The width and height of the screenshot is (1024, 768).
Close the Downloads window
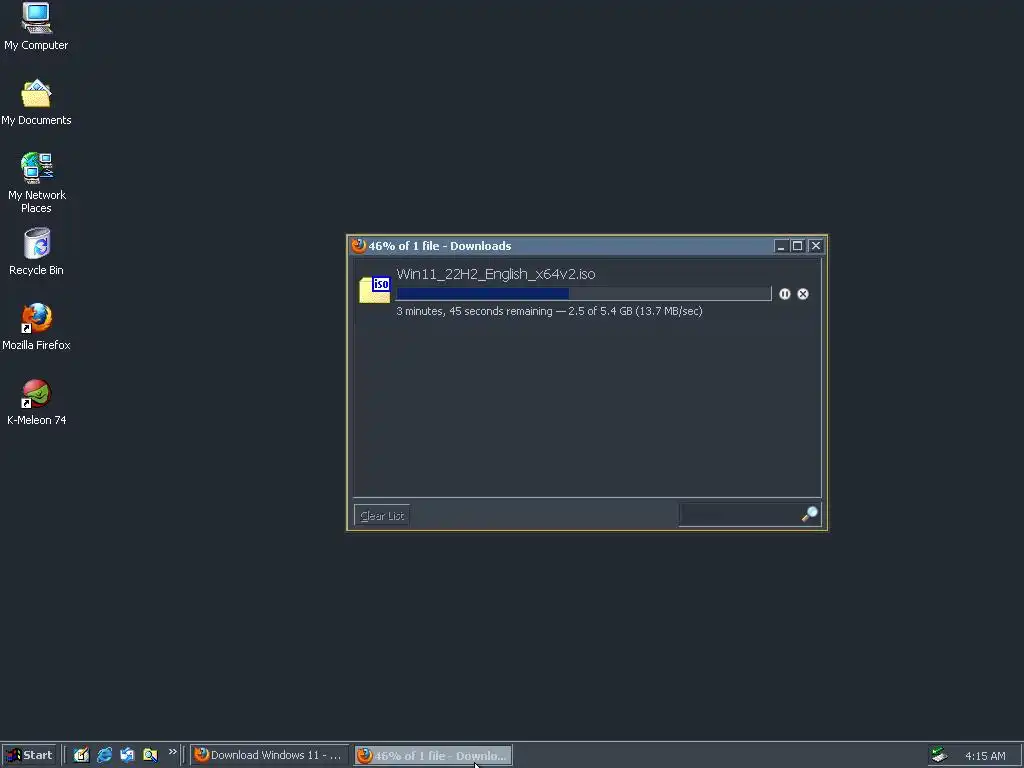[816, 246]
